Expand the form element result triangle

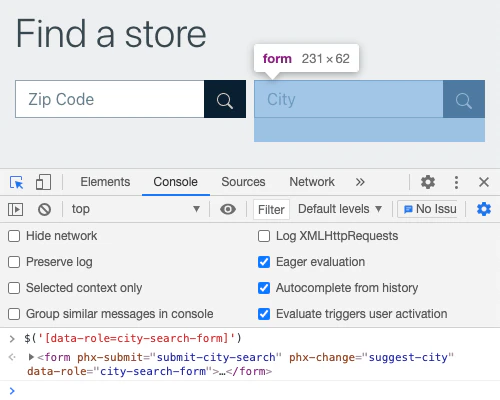point(31,357)
